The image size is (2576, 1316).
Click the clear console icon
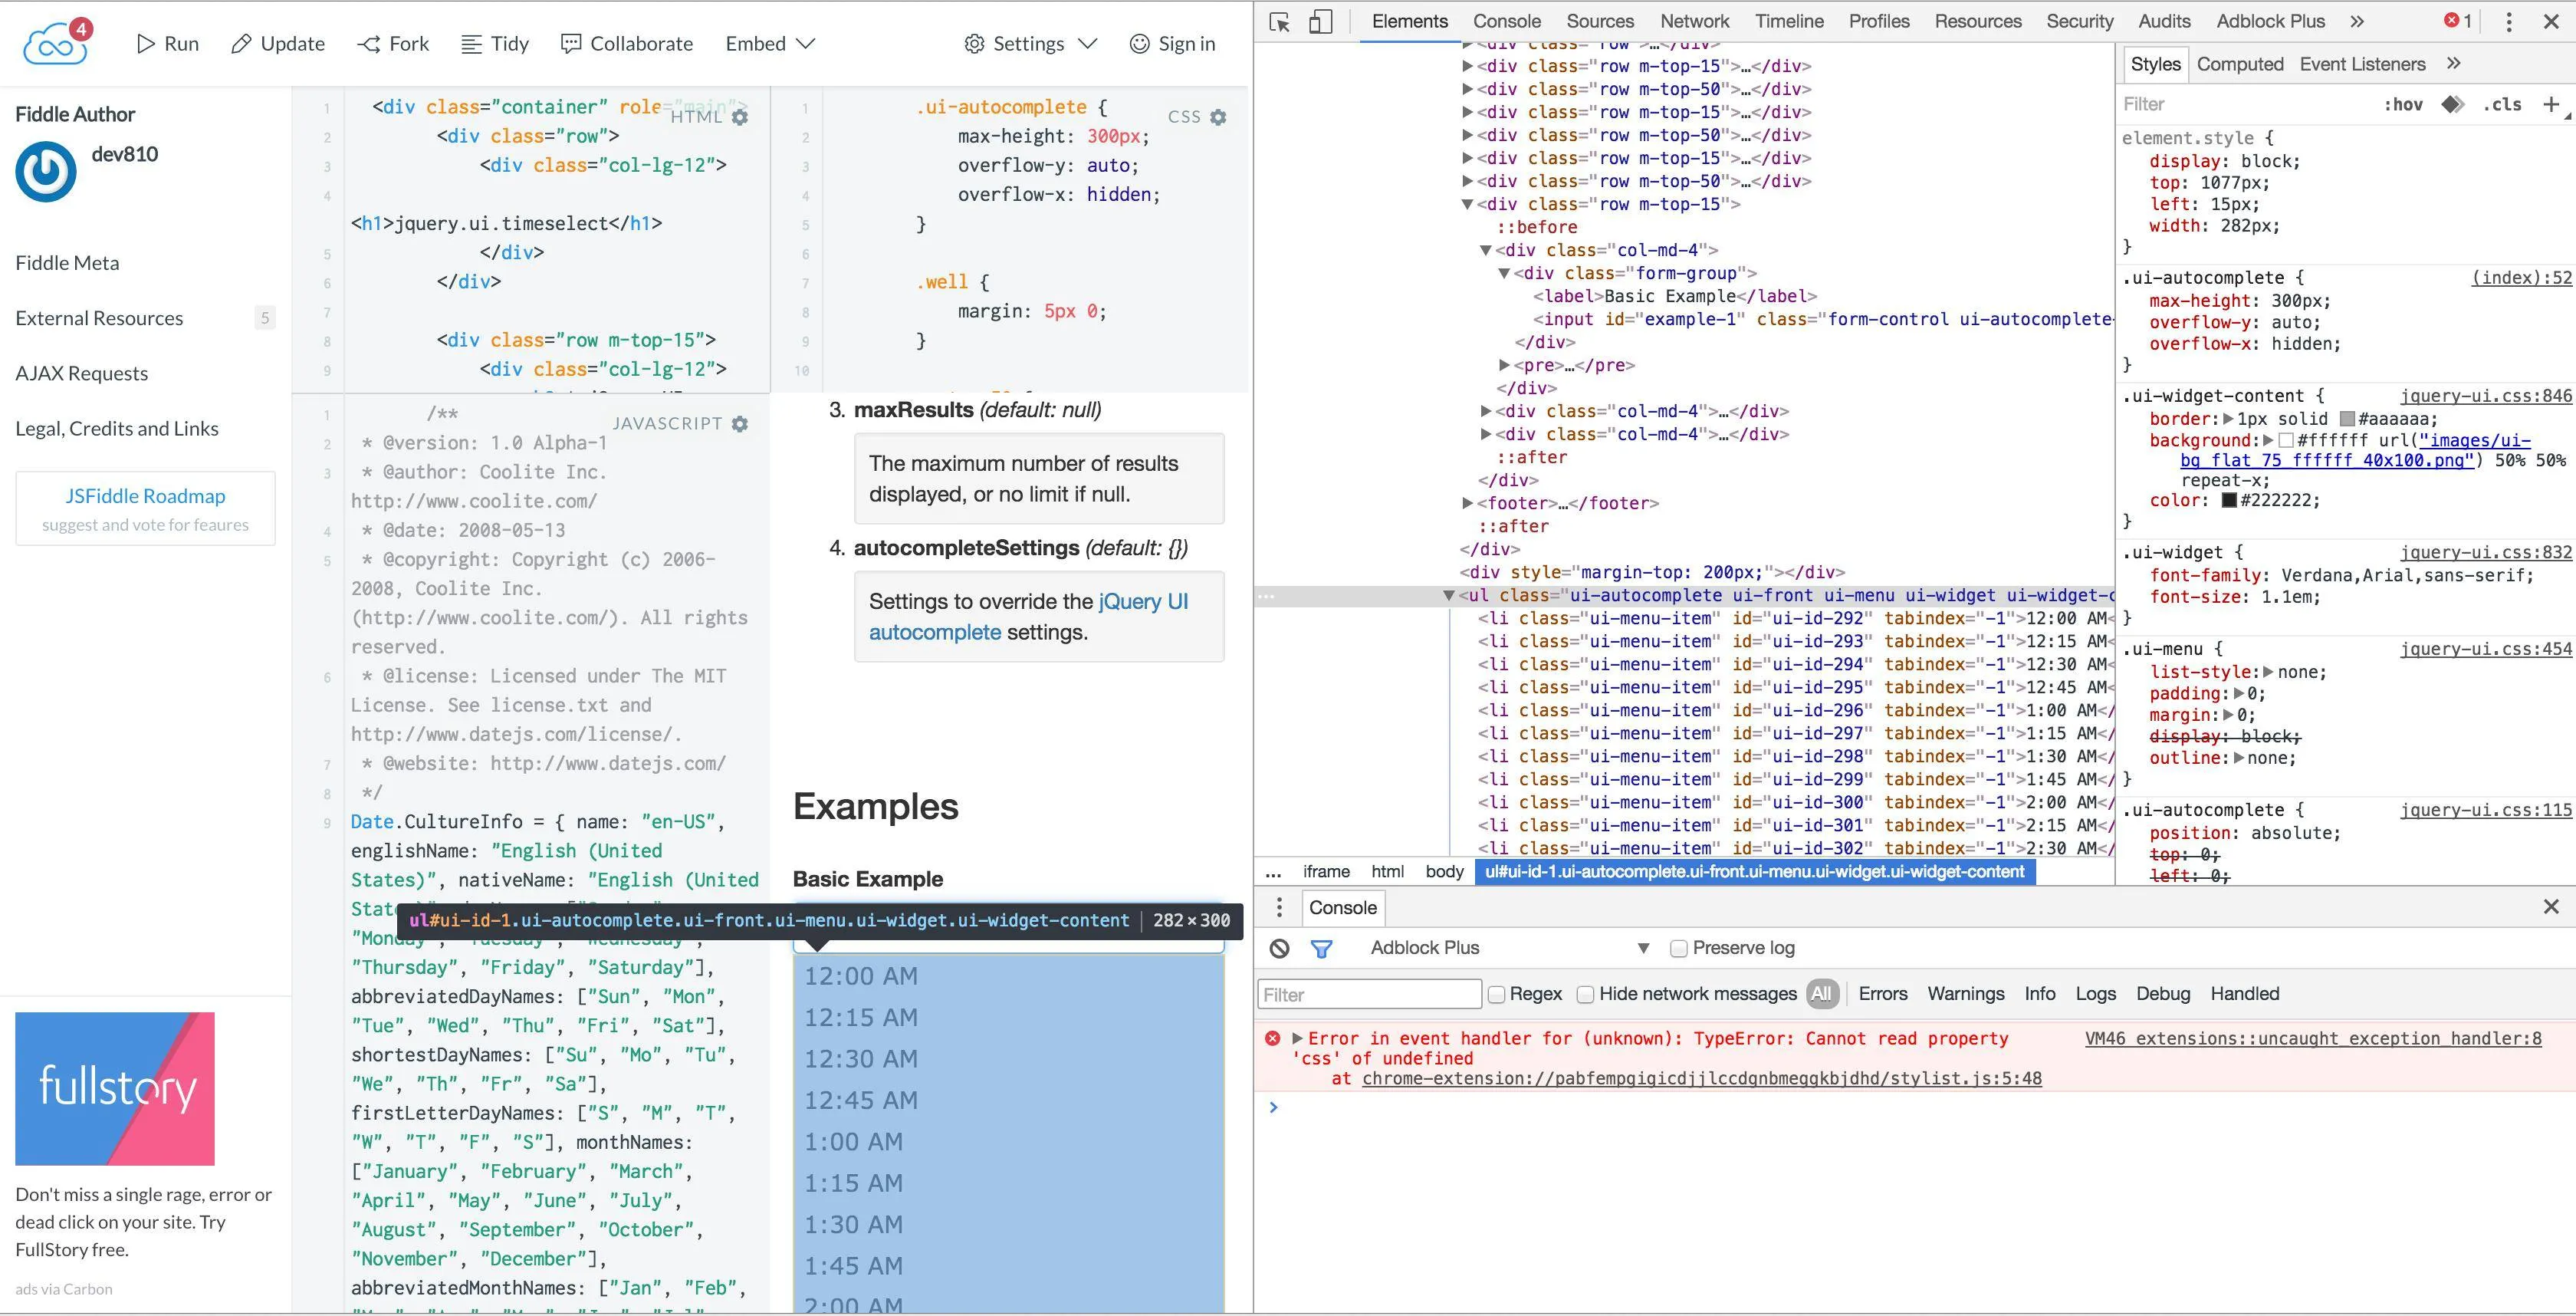coord(1279,948)
